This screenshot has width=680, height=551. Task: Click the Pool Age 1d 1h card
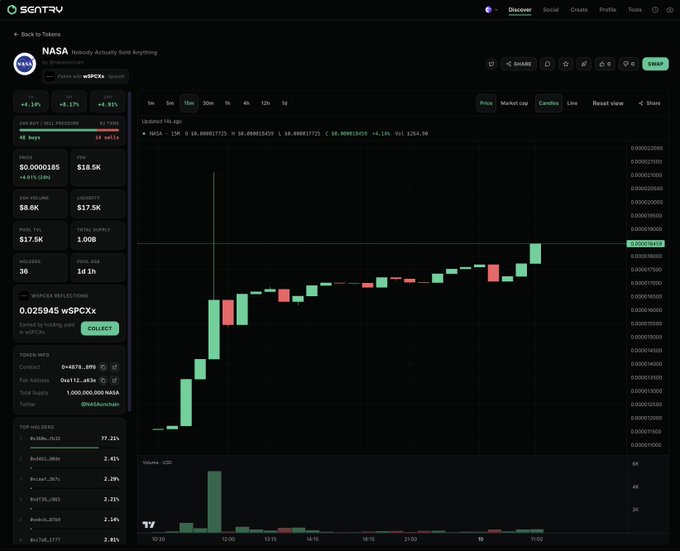coord(98,267)
